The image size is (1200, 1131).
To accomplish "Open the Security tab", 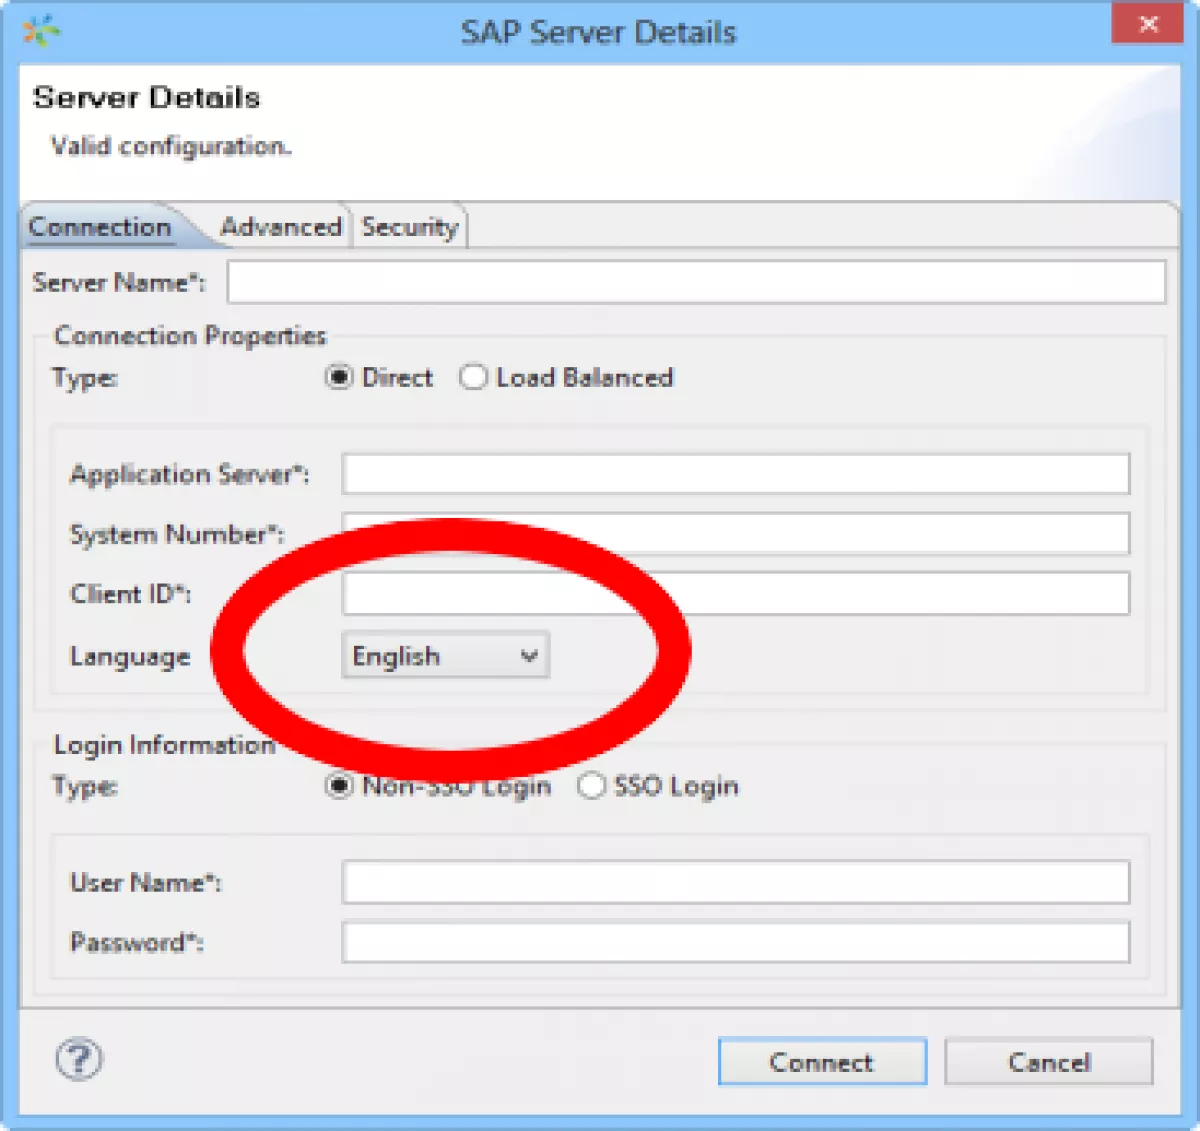I will tap(409, 227).
